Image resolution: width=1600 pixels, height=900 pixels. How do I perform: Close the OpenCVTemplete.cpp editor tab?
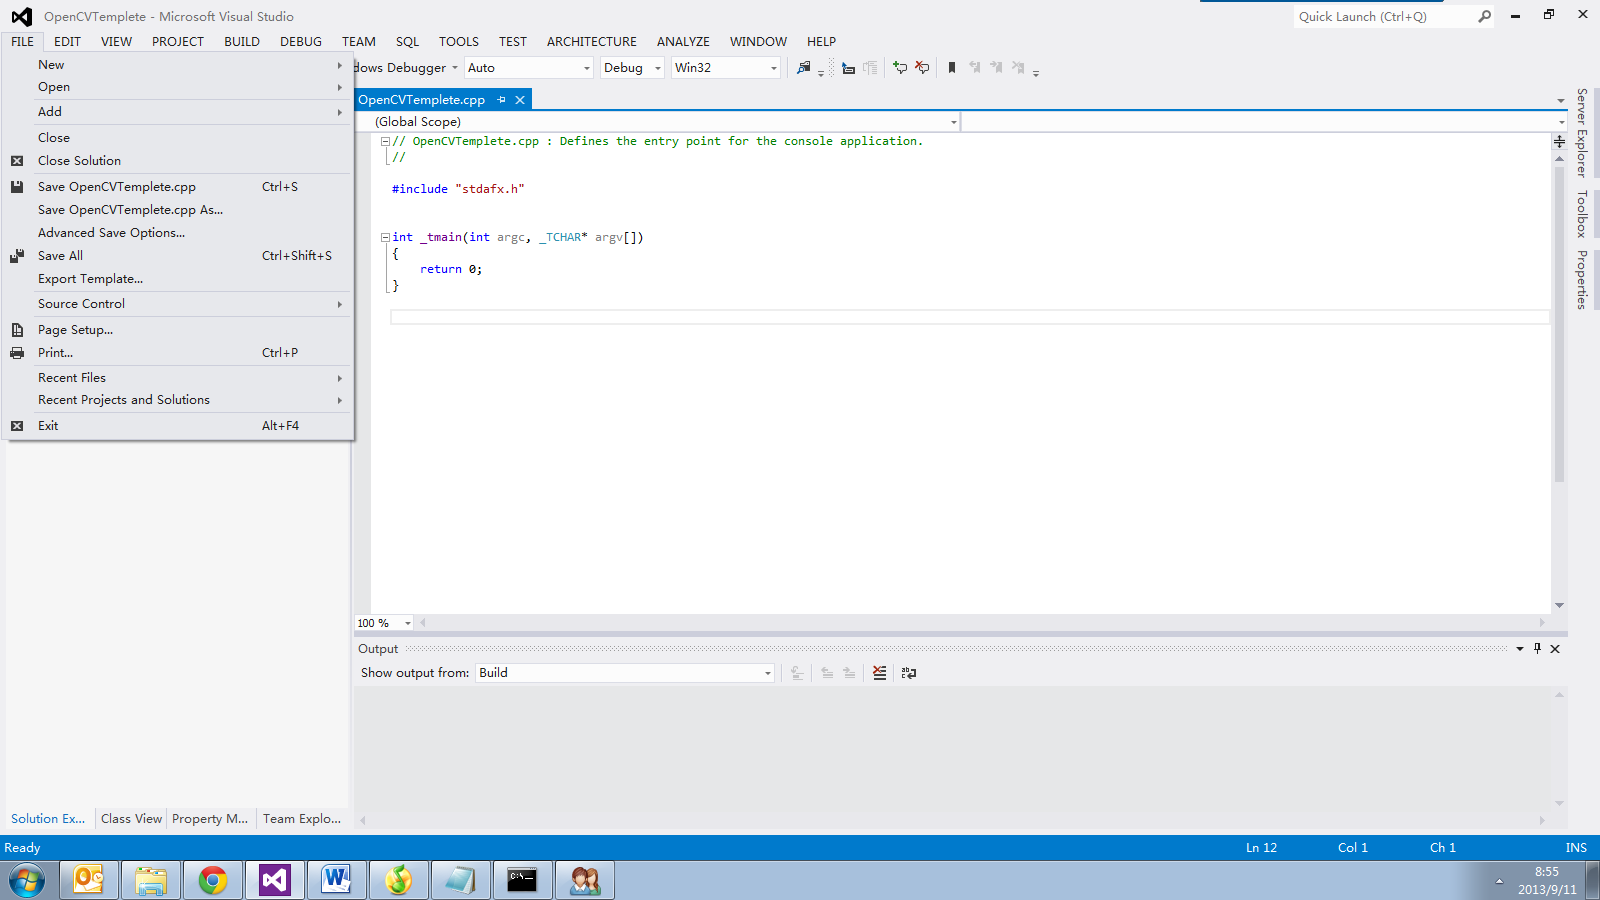tap(520, 100)
